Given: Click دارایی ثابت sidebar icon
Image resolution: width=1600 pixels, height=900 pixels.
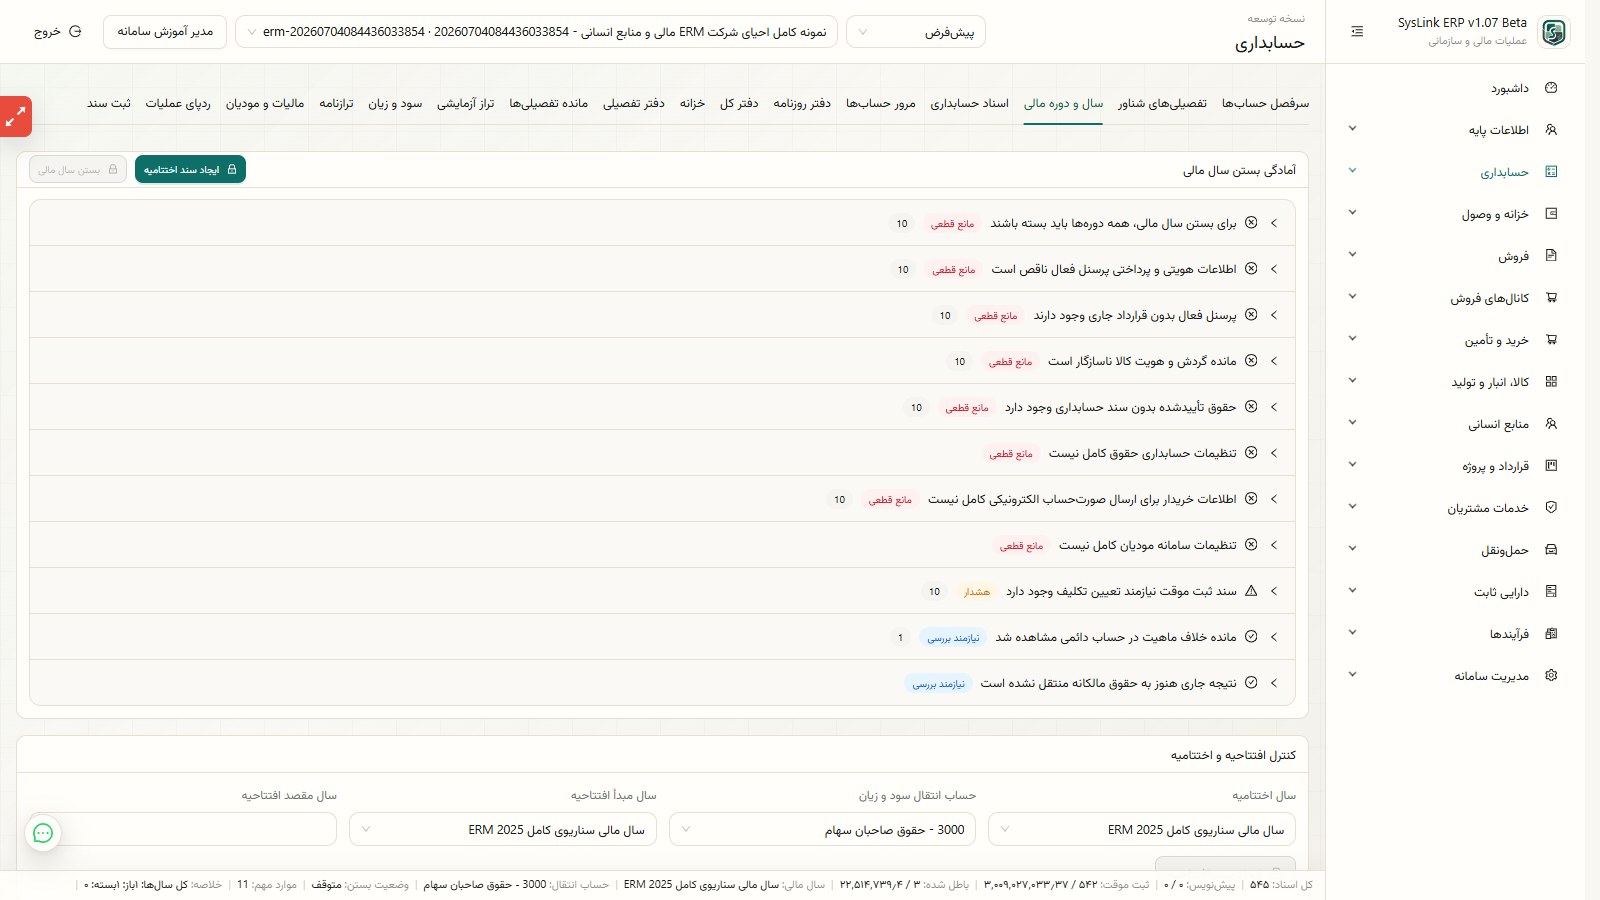Looking at the screenshot, I should pos(1551,592).
